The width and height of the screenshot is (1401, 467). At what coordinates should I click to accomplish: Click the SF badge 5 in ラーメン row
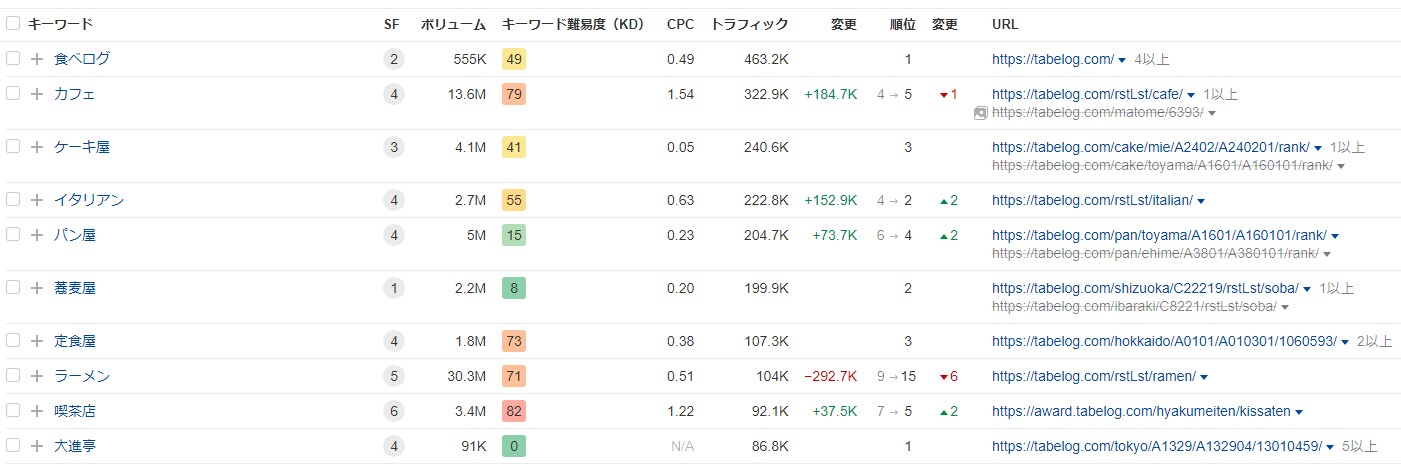pyautogui.click(x=393, y=377)
